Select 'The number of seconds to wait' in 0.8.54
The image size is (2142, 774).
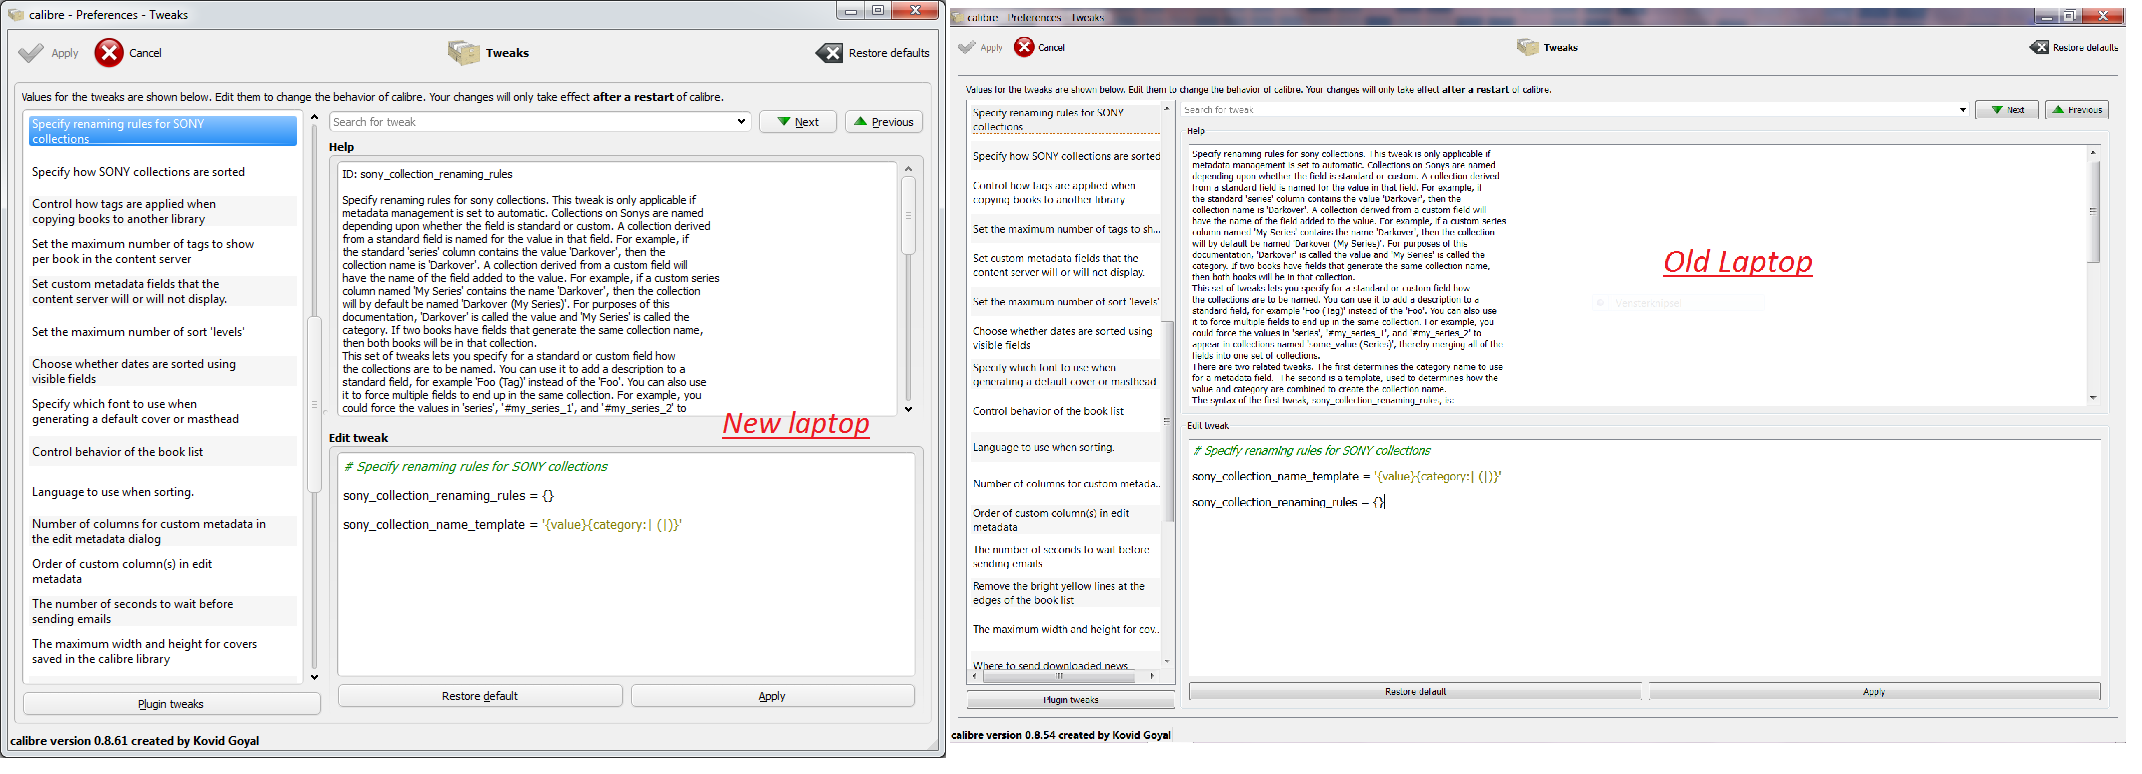(x=1066, y=557)
